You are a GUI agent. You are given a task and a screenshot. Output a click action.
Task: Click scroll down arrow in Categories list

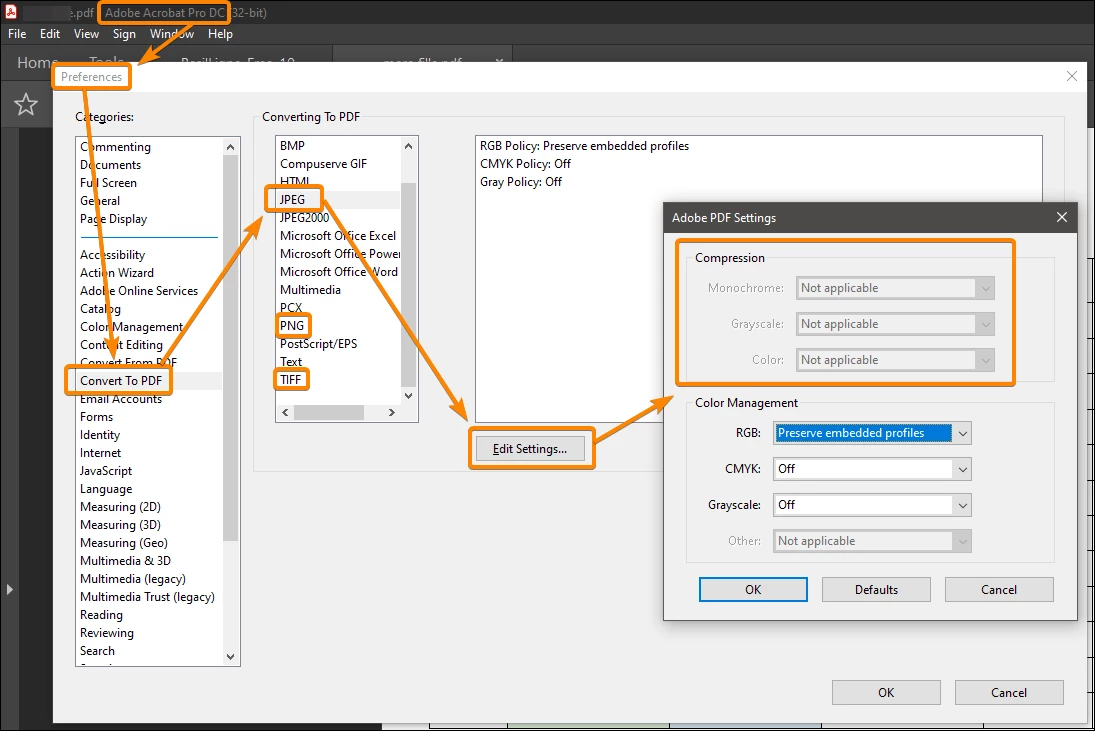click(230, 657)
